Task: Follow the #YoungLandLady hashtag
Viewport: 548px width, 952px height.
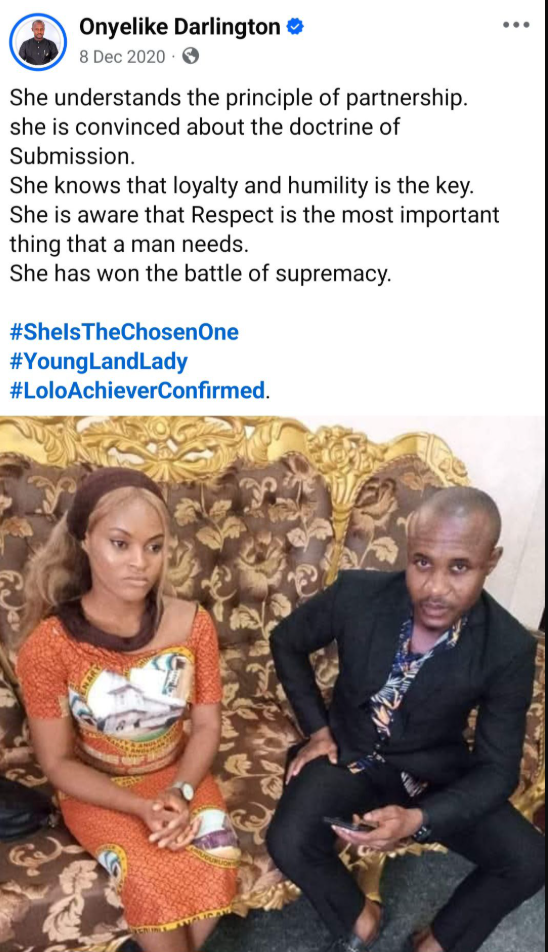Action: 98,361
